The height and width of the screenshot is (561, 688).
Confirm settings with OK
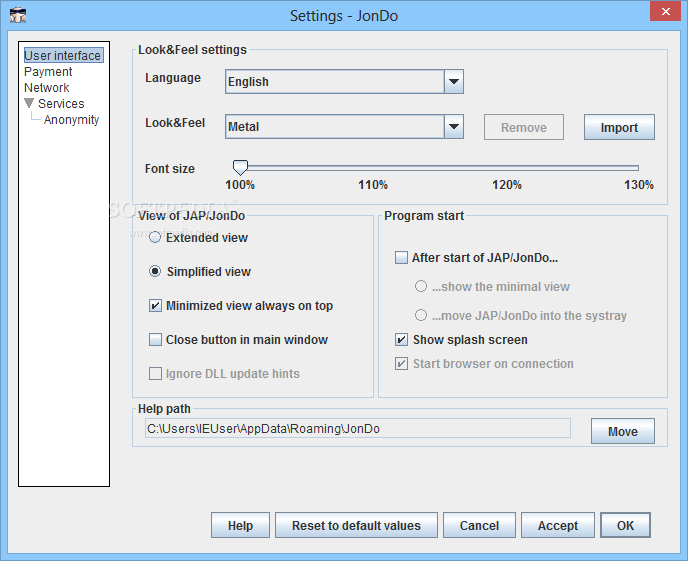[x=625, y=525]
